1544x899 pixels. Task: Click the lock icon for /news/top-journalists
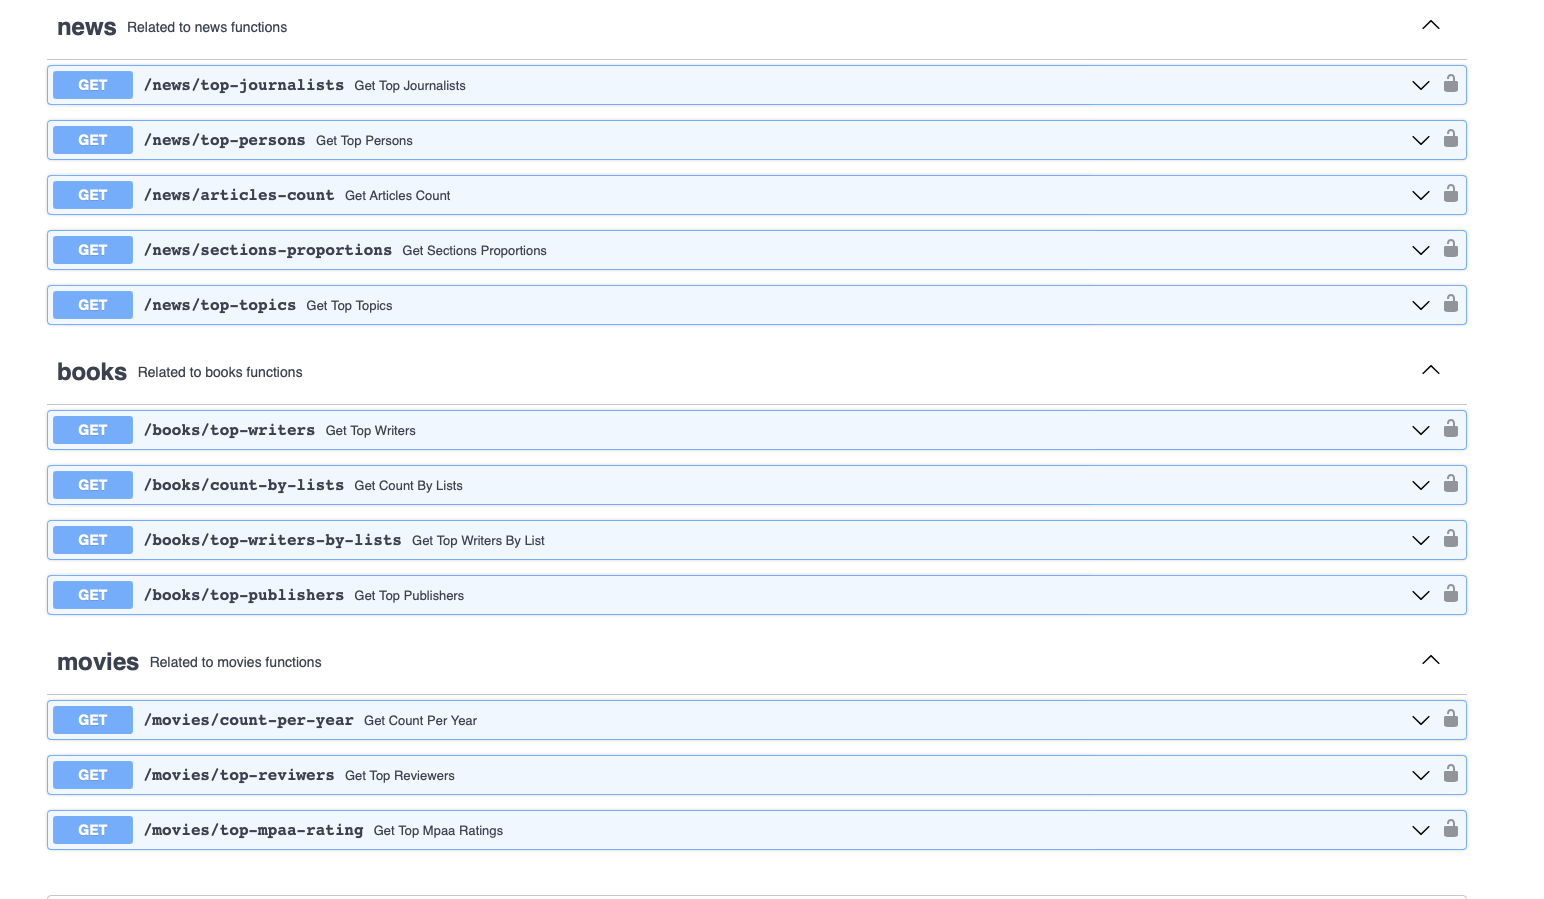[1450, 84]
